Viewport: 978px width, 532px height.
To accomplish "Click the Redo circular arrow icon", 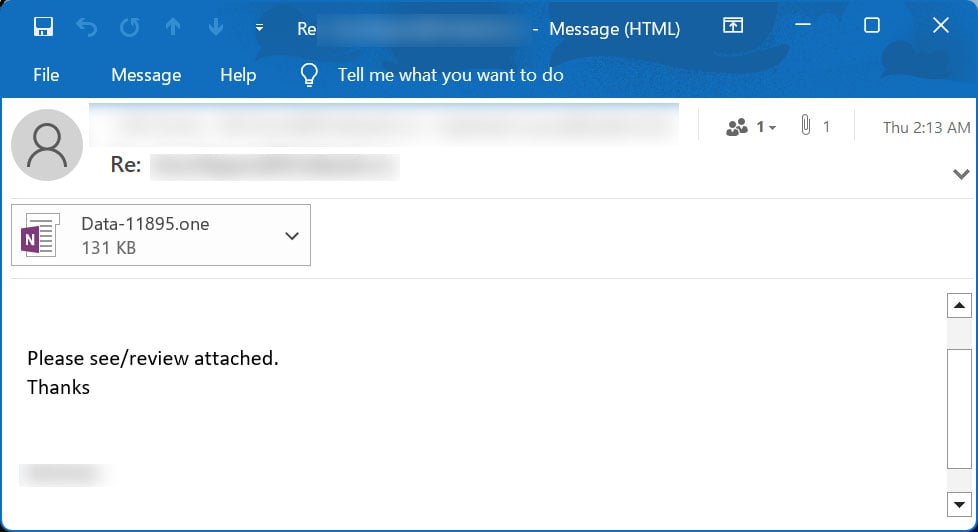I will tap(130, 27).
